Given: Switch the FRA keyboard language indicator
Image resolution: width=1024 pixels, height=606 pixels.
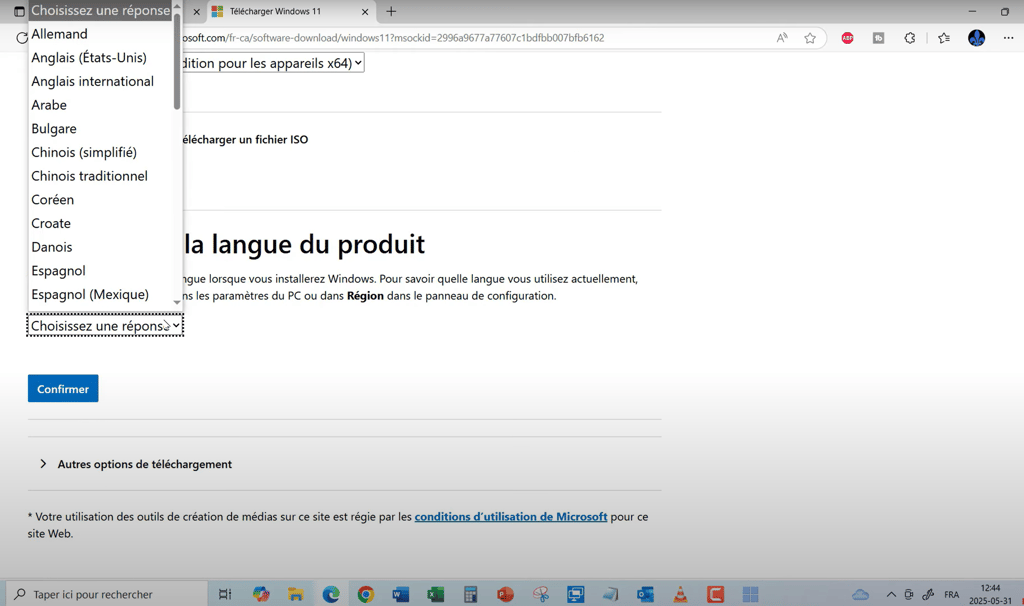Looking at the screenshot, I should coord(952,594).
